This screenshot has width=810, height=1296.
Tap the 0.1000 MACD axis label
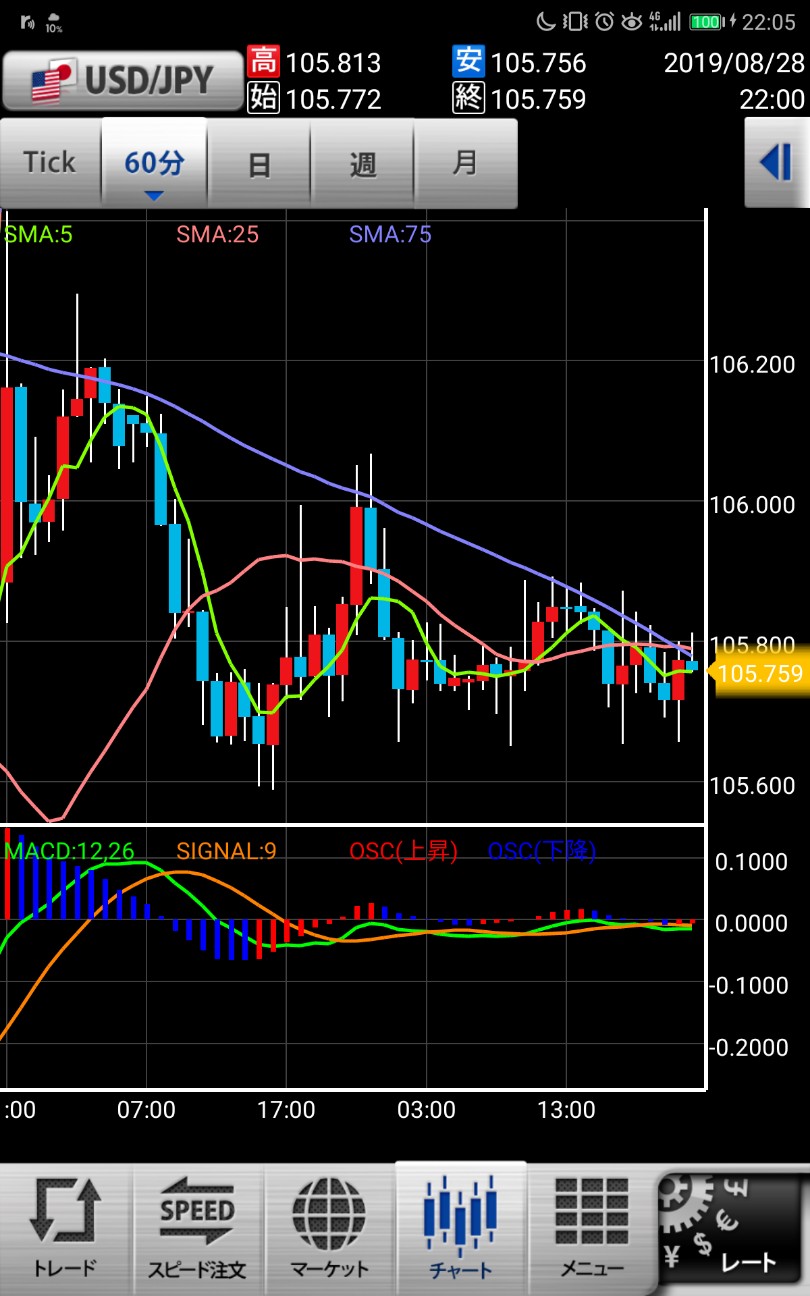pyautogui.click(x=751, y=861)
